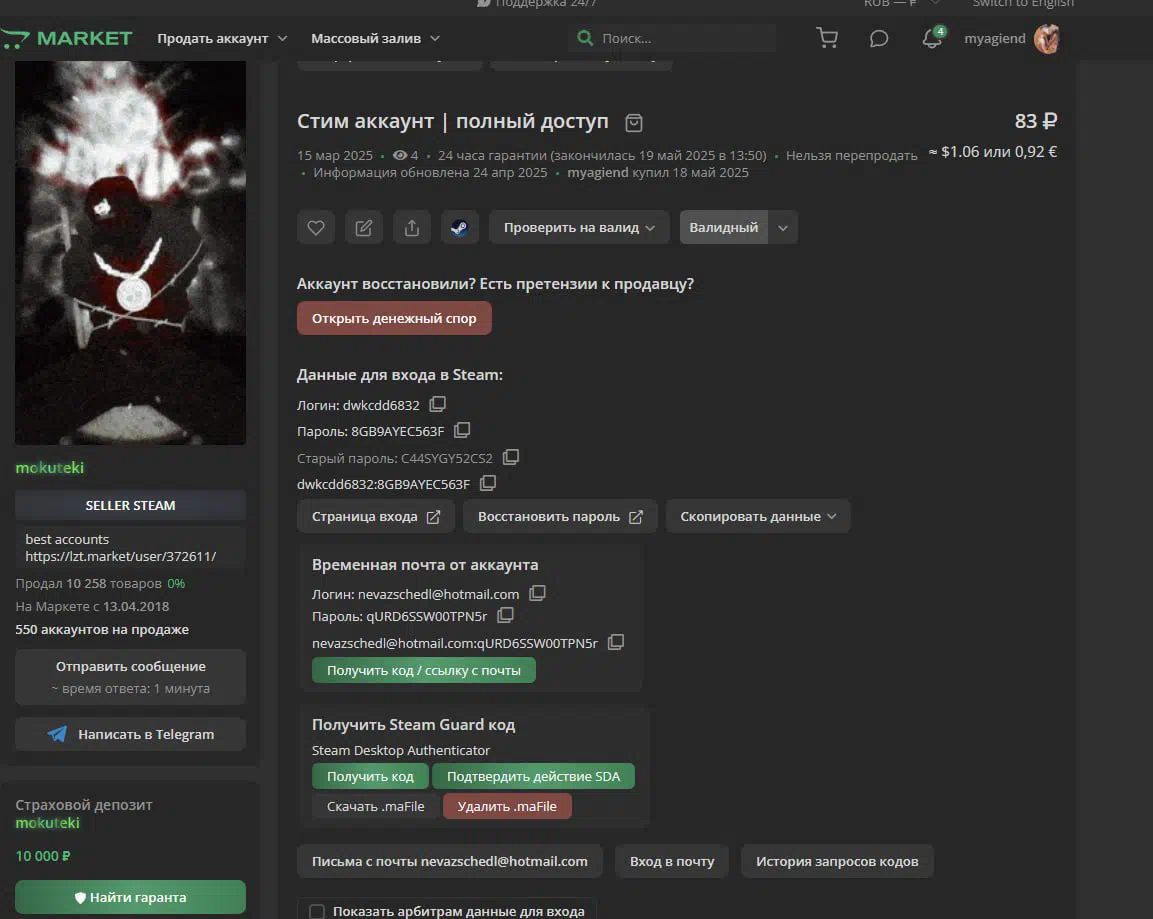This screenshot has width=1153, height=919.
Task: Open the Проверить на валид dropdown
Action: (x=579, y=227)
